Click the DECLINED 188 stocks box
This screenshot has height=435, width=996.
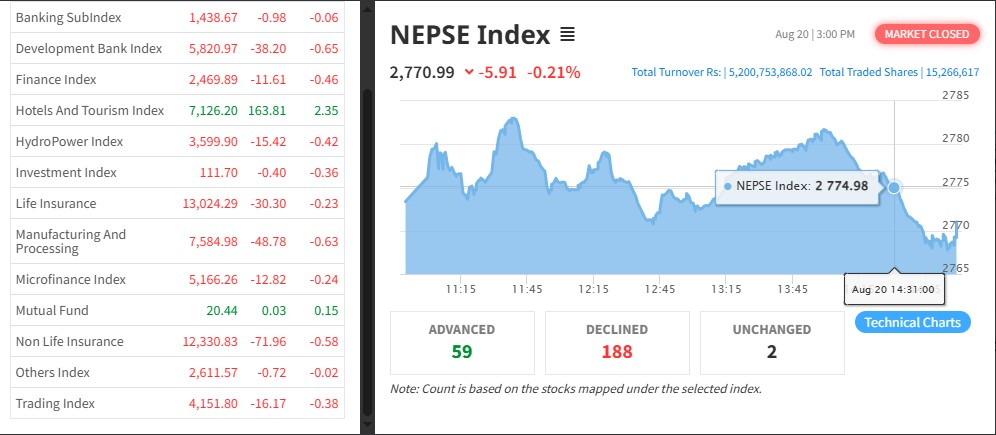click(x=616, y=340)
